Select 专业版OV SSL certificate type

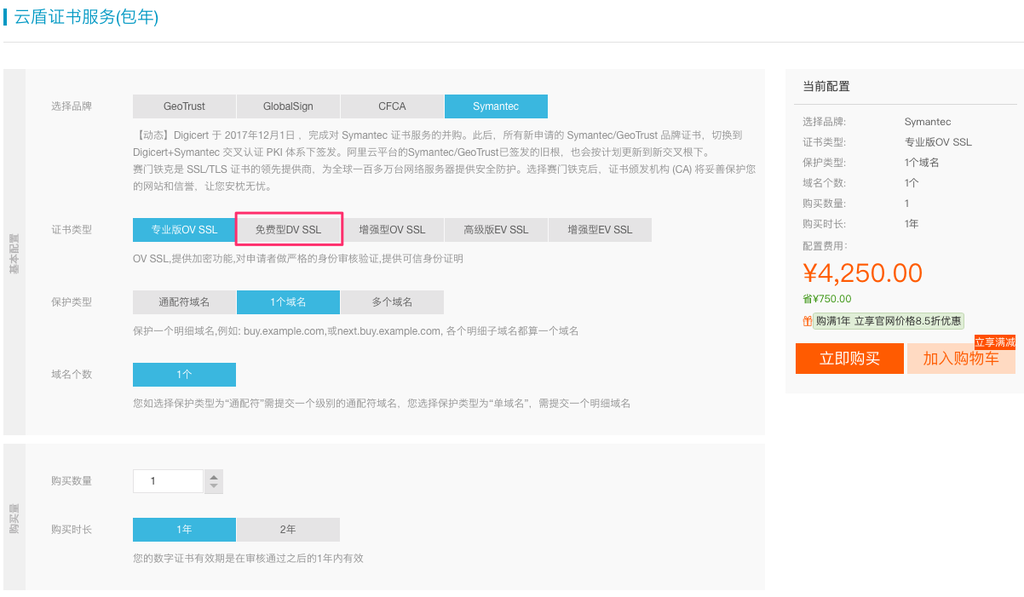[x=184, y=230]
